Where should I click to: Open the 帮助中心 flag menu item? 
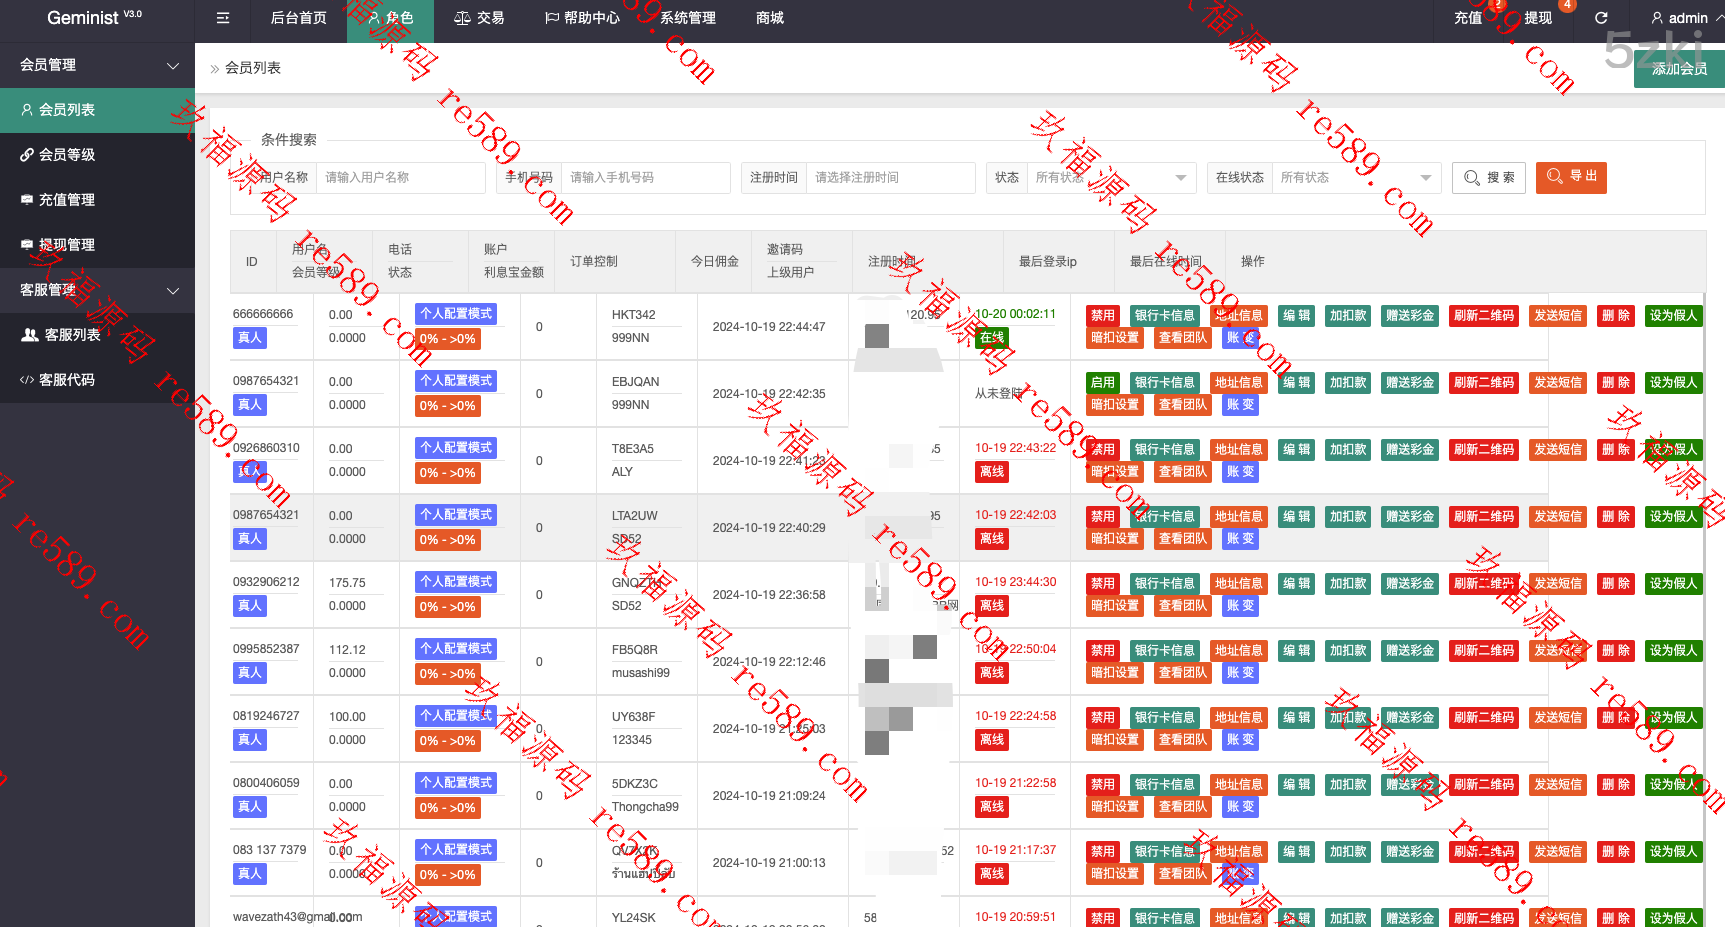pyautogui.click(x=582, y=18)
